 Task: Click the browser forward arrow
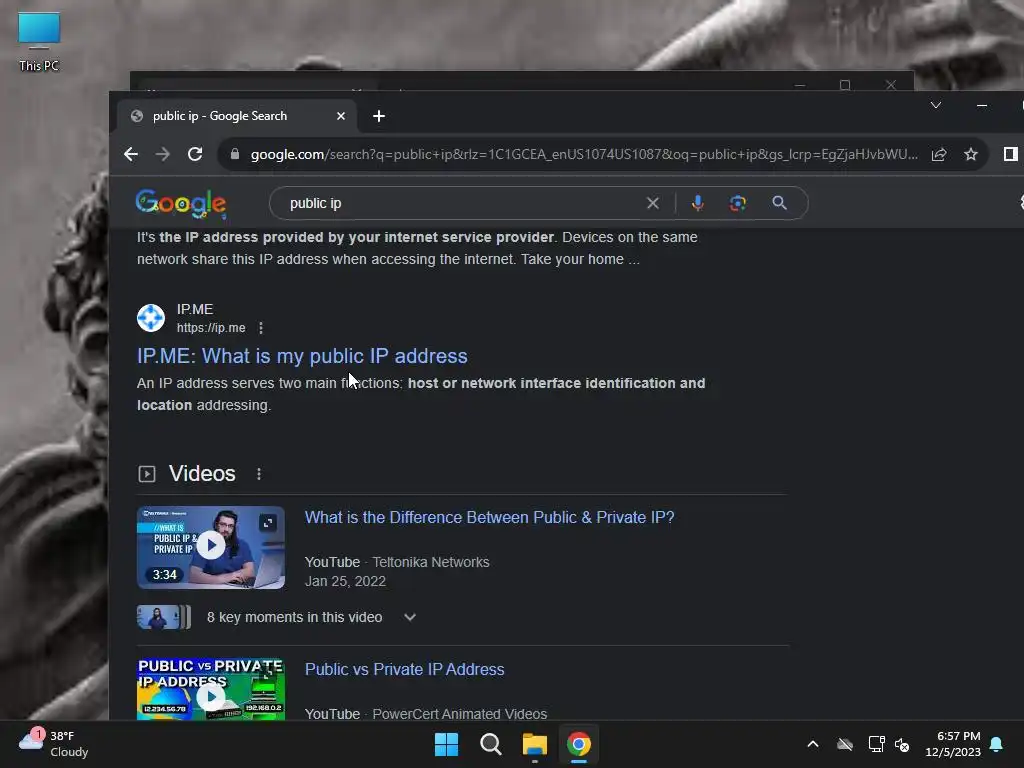pos(163,154)
